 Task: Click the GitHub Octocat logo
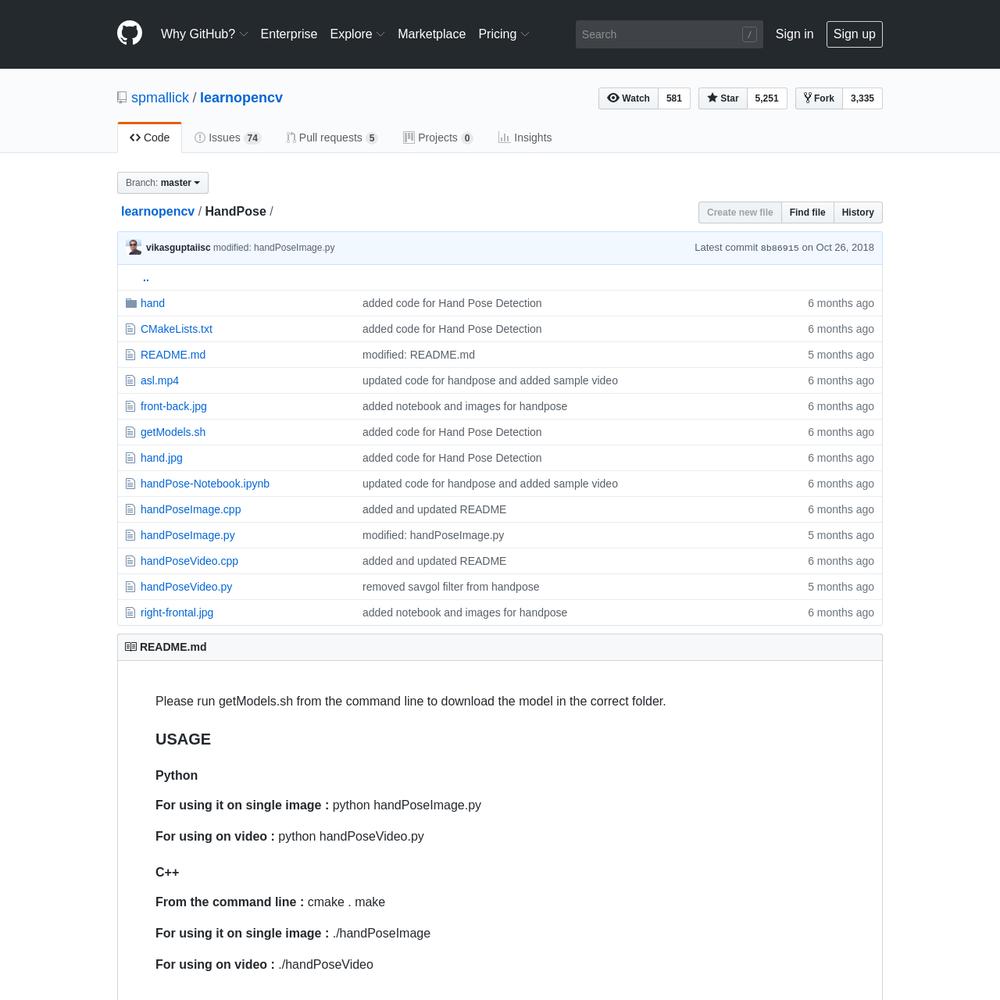pos(129,34)
